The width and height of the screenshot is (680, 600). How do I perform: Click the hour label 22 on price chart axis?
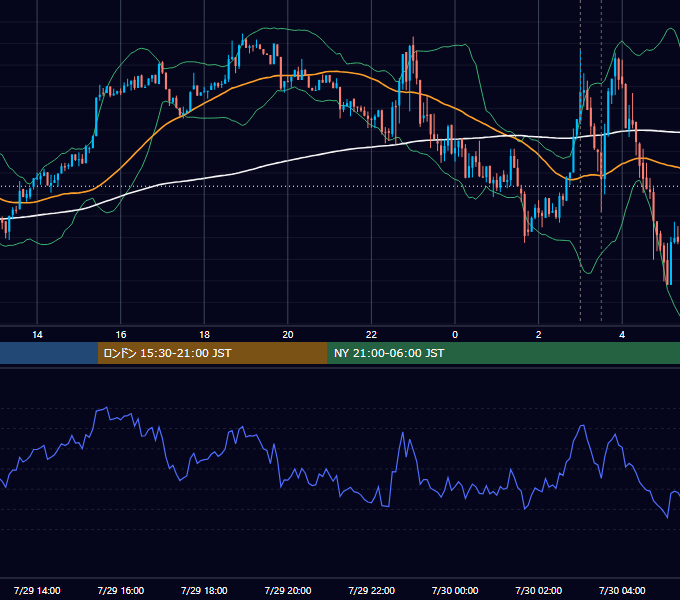[371, 335]
